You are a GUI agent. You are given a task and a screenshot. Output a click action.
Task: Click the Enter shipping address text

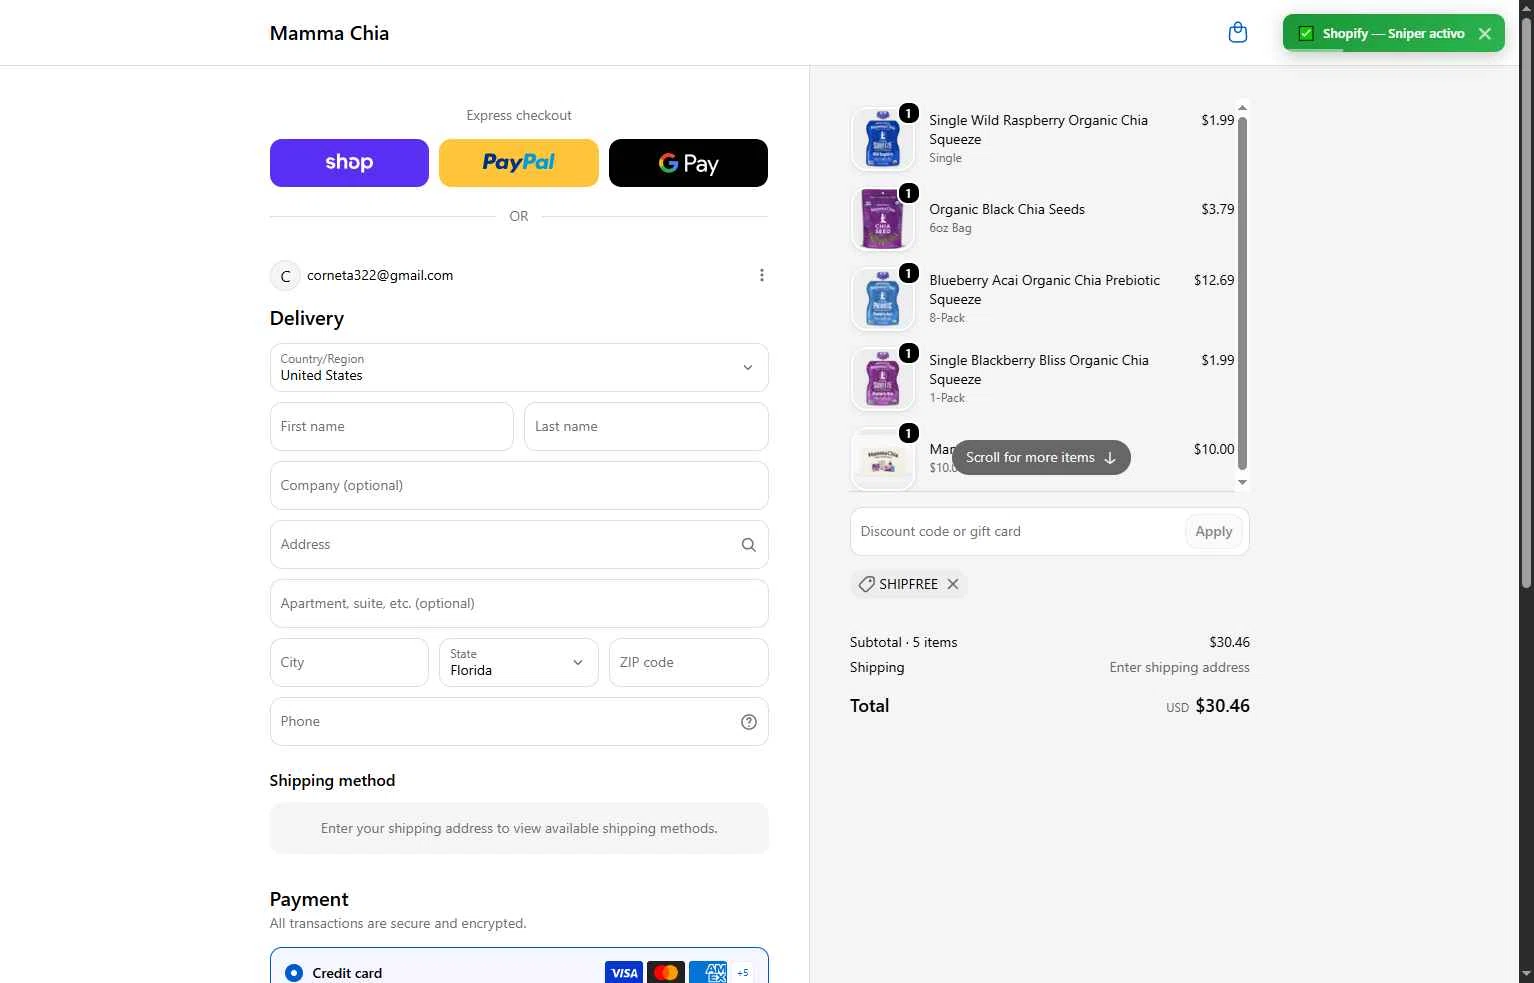tap(1180, 668)
